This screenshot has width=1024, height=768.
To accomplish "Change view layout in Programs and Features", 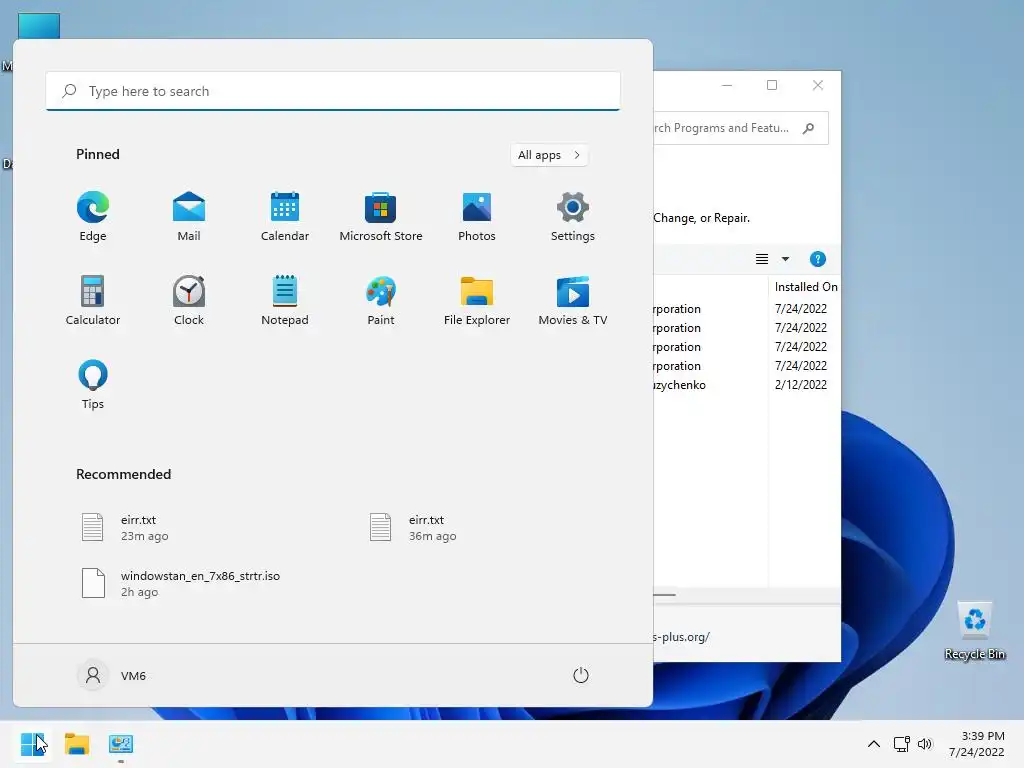I will coord(761,259).
